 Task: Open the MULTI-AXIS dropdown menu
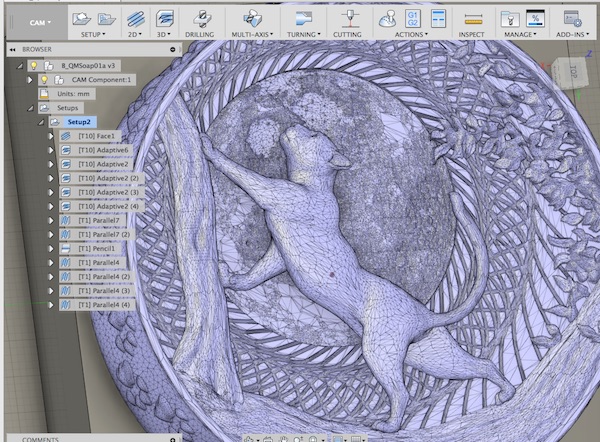coord(252,34)
